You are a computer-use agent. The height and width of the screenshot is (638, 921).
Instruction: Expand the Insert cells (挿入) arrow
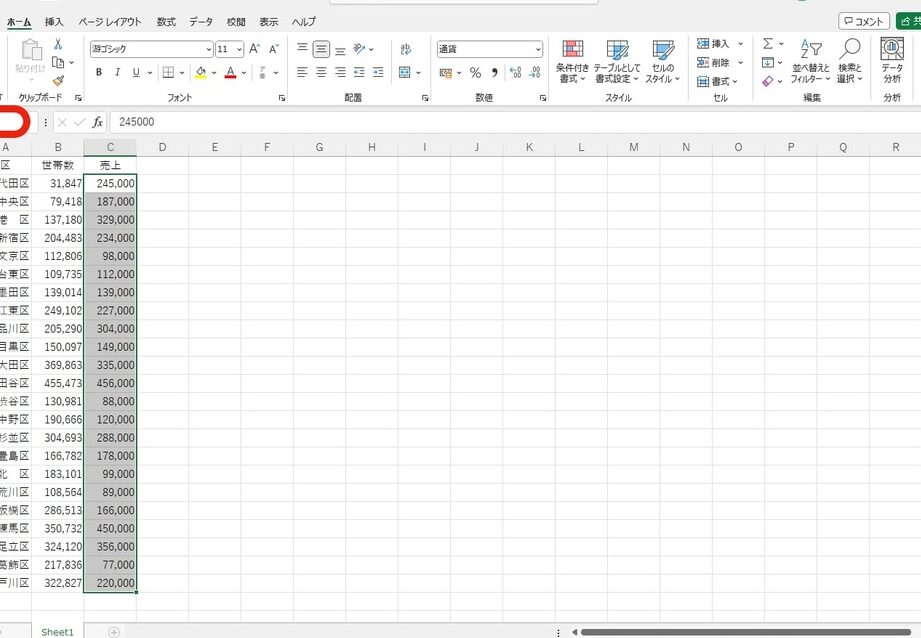(741, 43)
